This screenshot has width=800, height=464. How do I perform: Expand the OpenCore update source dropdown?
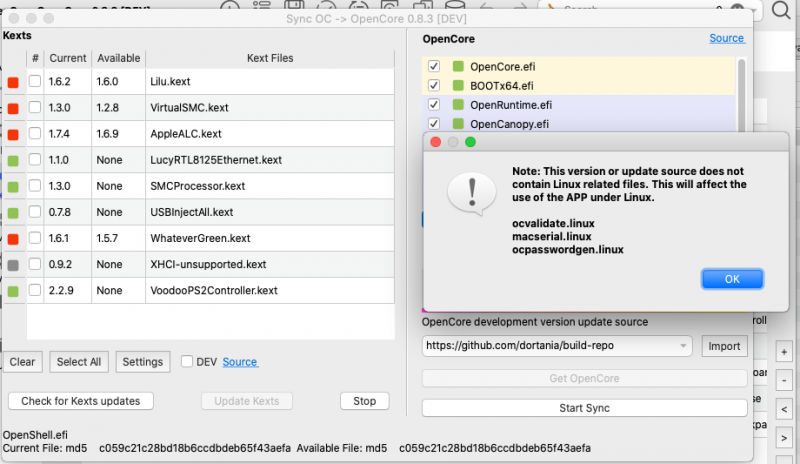(x=684, y=346)
